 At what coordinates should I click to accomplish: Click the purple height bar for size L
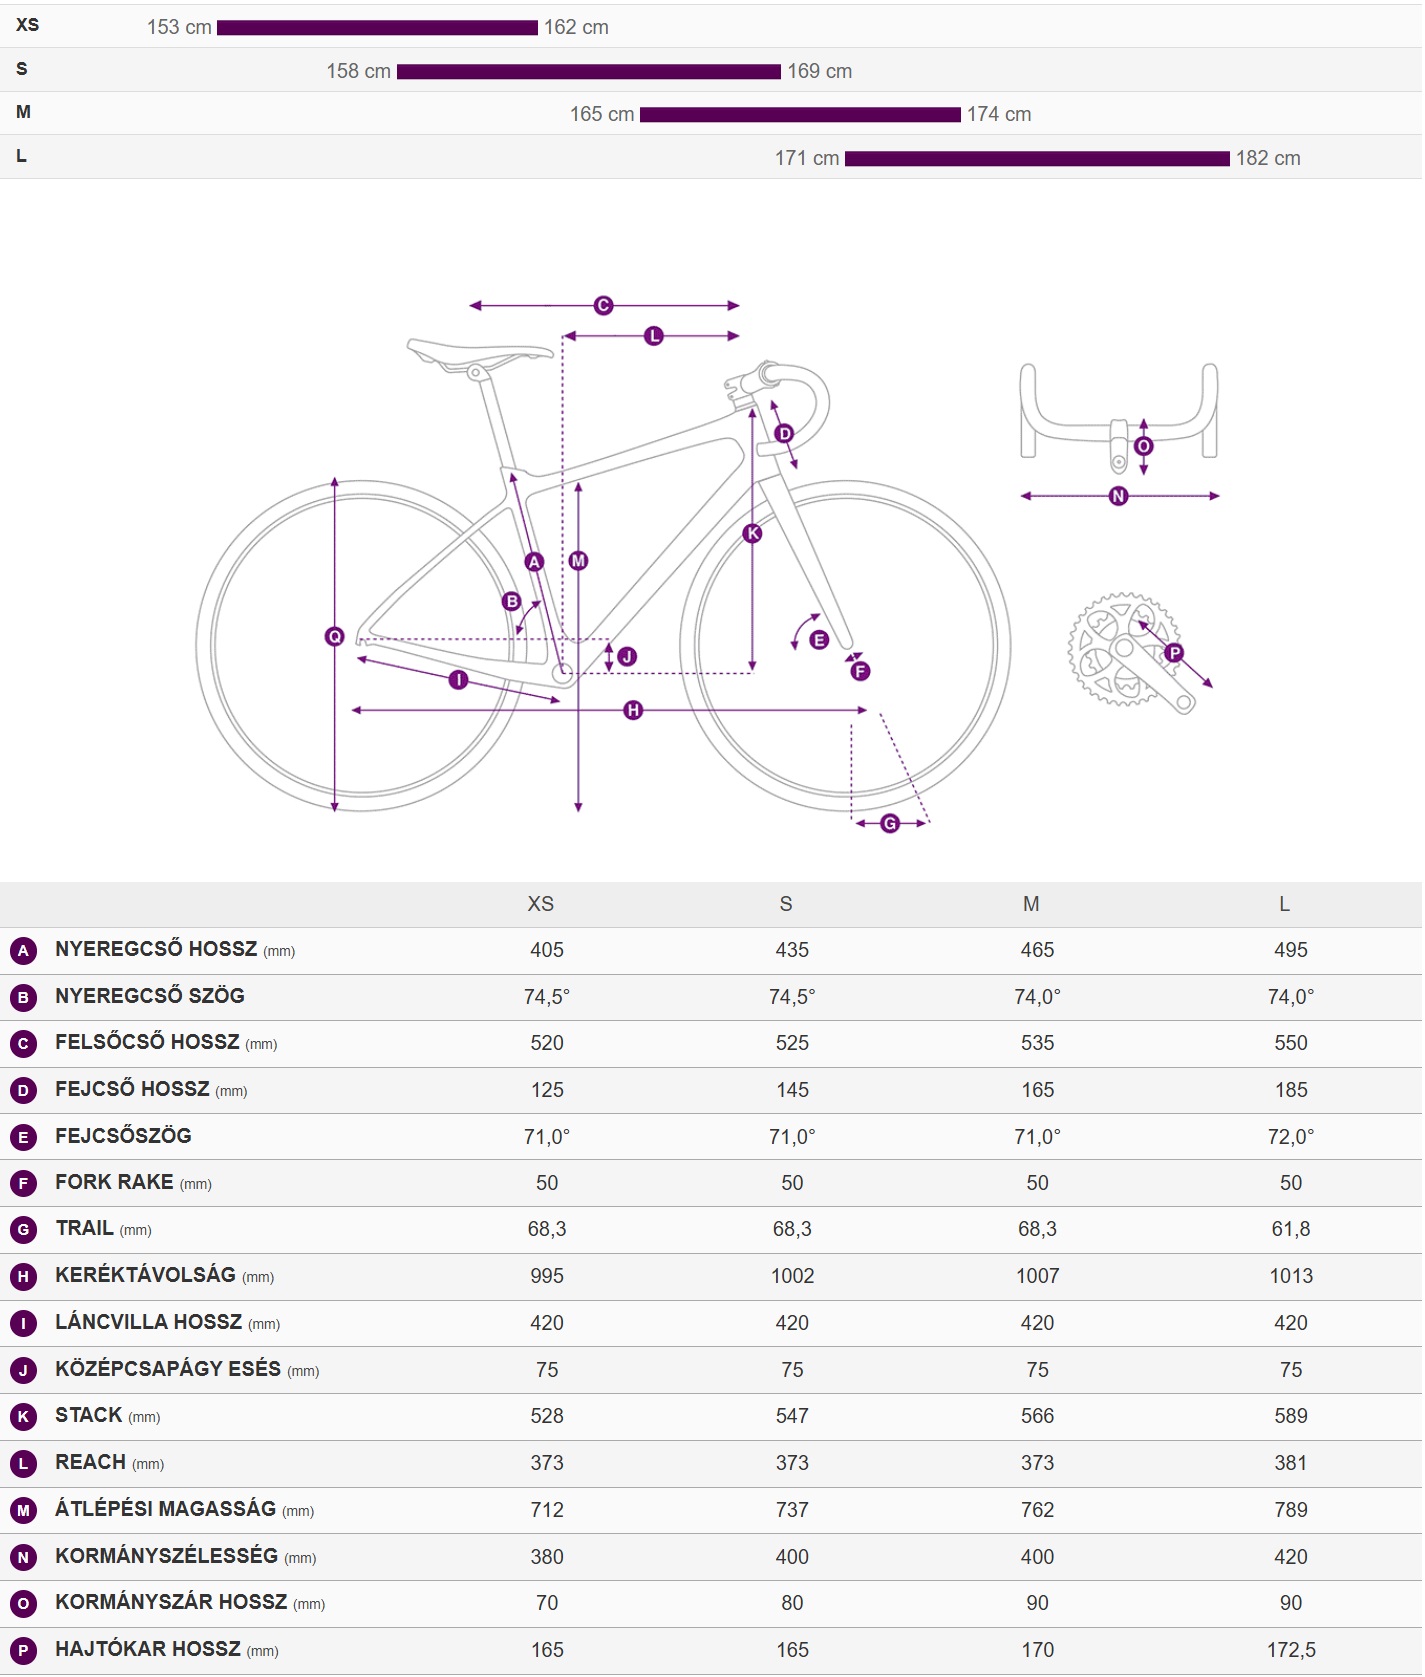[1036, 159]
